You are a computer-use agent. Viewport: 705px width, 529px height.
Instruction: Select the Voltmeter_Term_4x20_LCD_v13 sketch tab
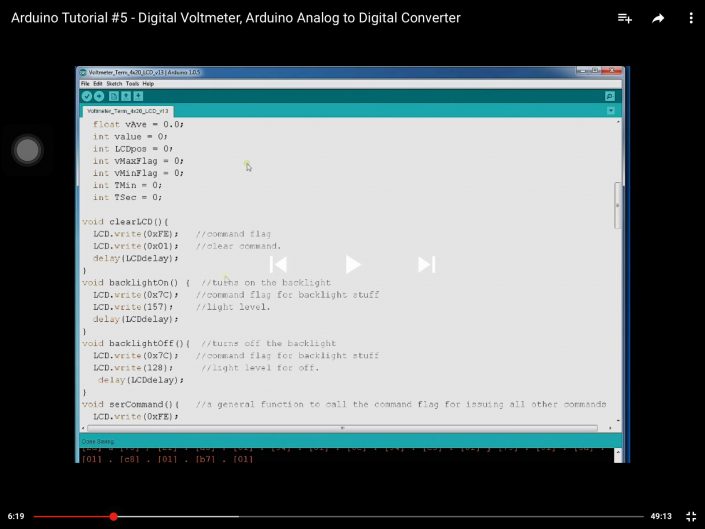click(x=128, y=111)
